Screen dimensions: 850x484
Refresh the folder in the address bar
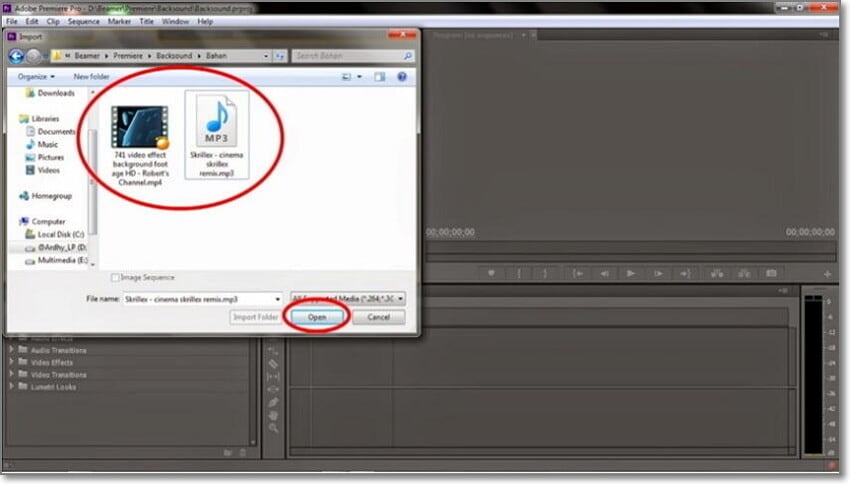point(280,56)
